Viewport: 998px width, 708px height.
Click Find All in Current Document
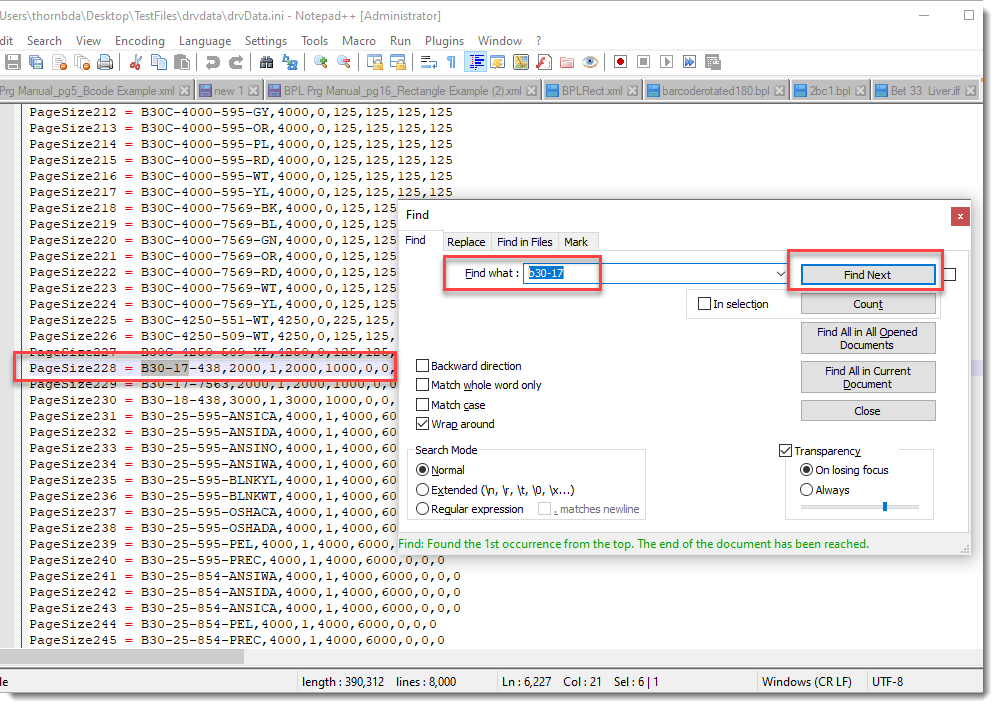click(x=867, y=377)
